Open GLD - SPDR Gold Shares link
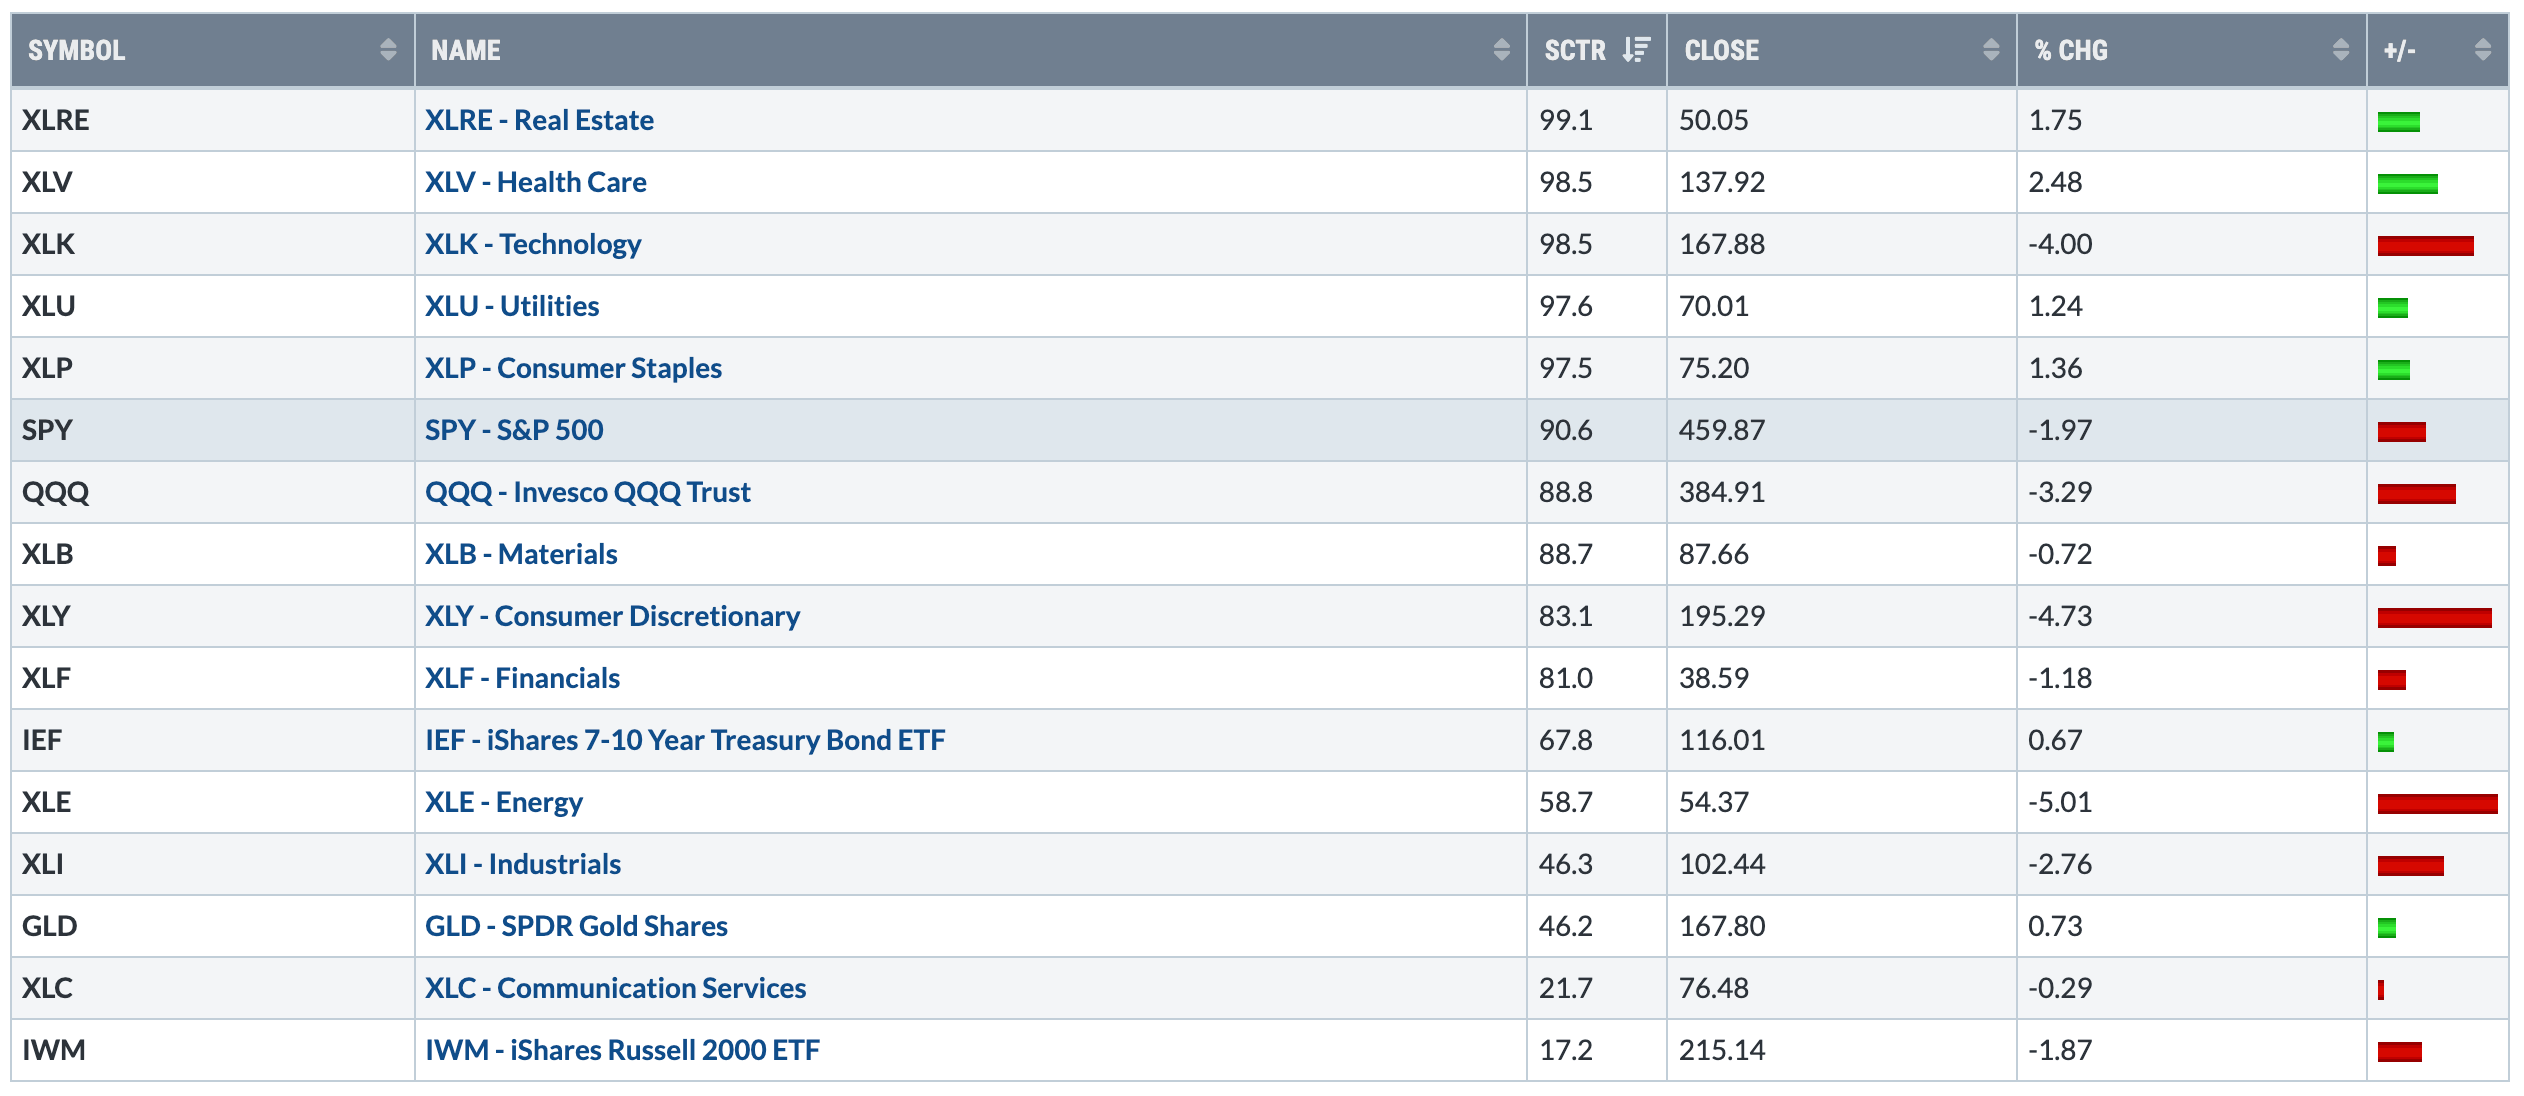The image size is (2524, 1096). pyautogui.click(x=576, y=926)
